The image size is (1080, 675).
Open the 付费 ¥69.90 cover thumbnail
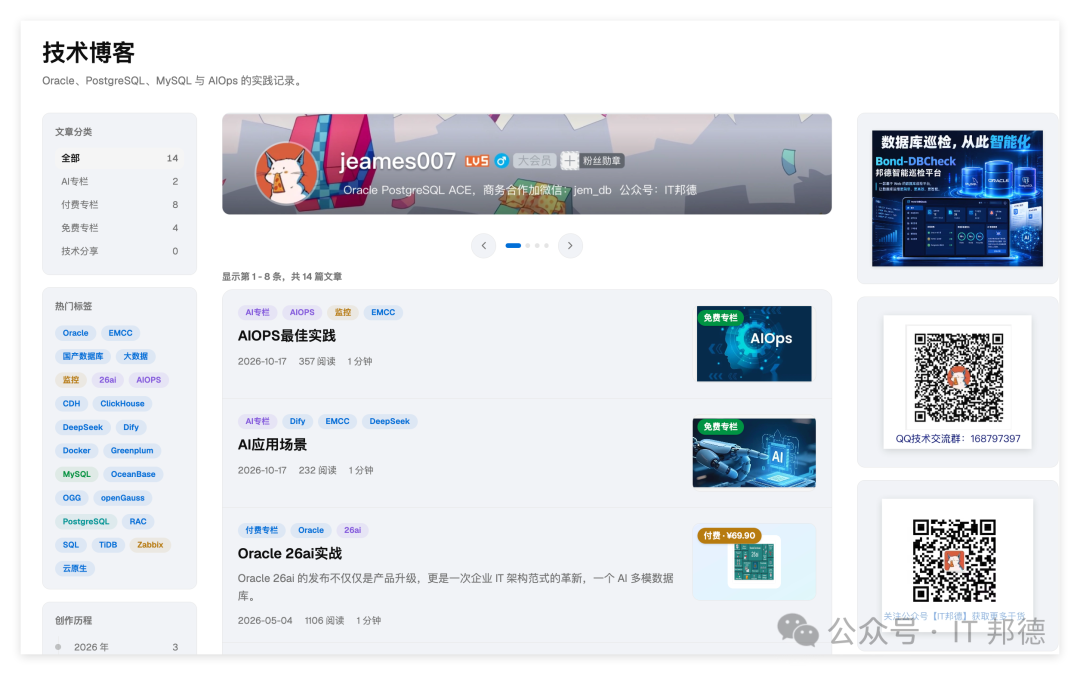754,561
